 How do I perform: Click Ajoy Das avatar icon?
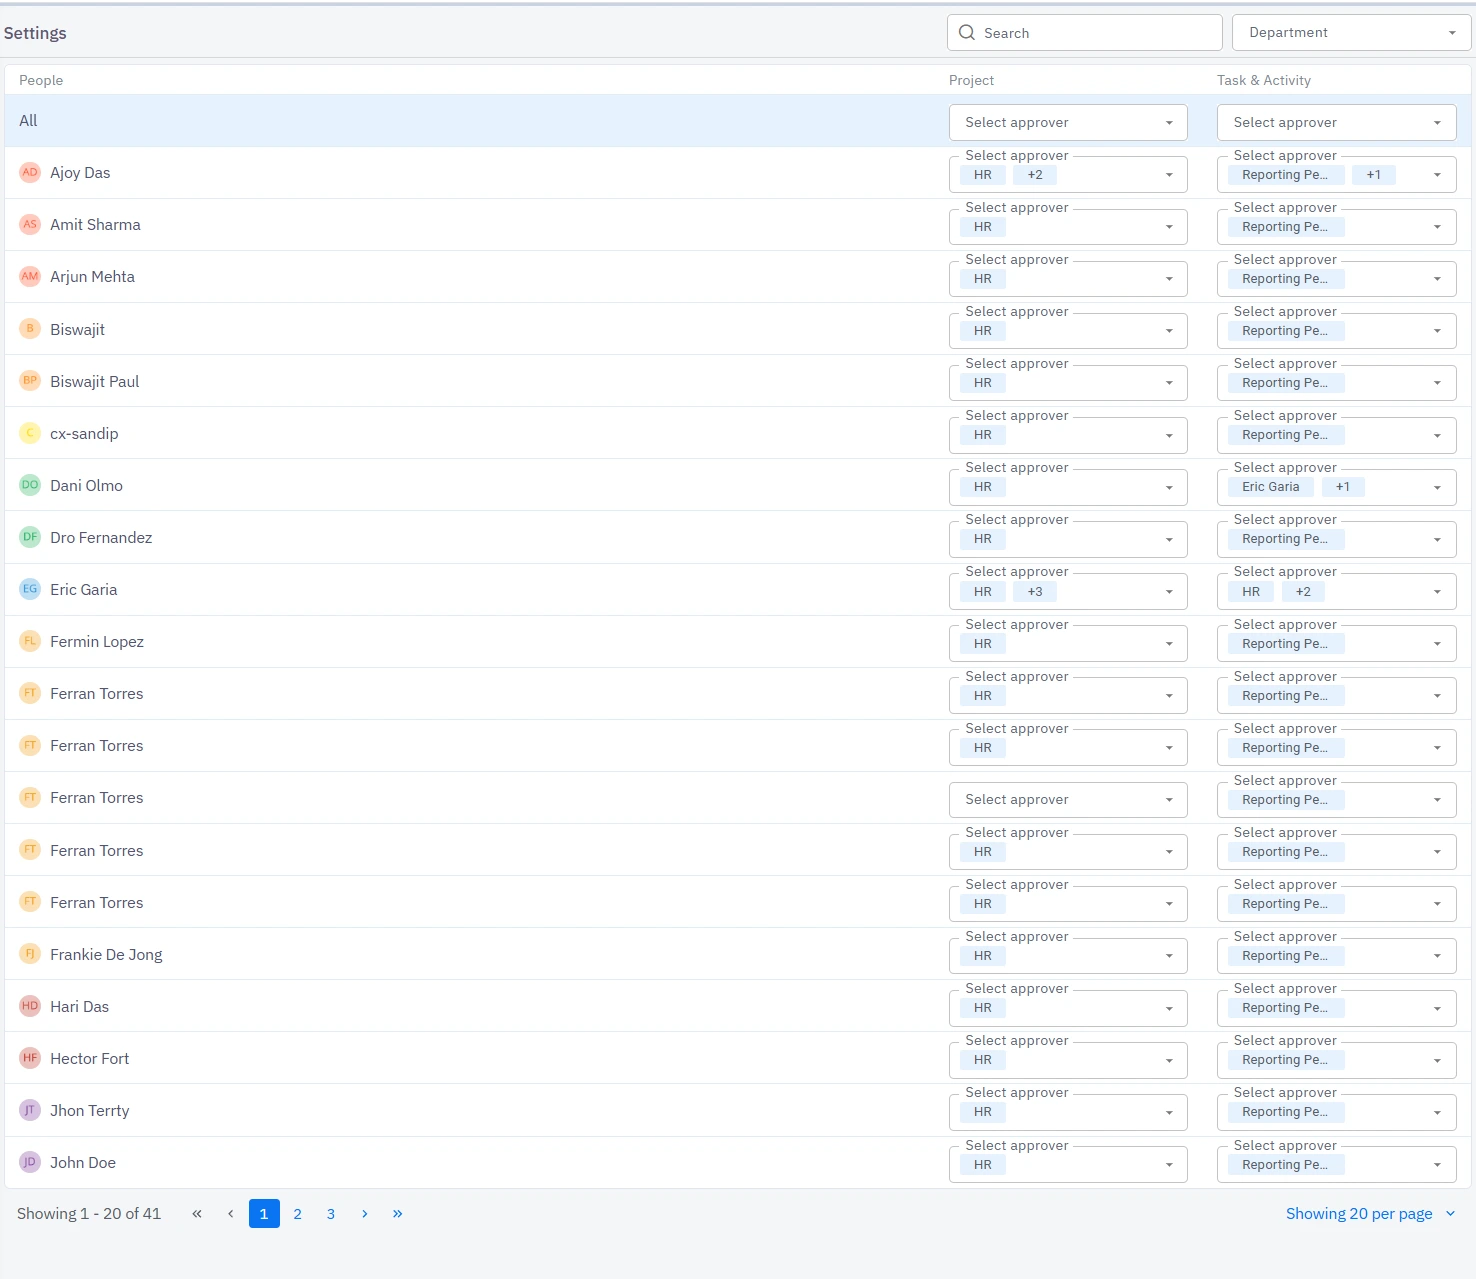(x=30, y=172)
